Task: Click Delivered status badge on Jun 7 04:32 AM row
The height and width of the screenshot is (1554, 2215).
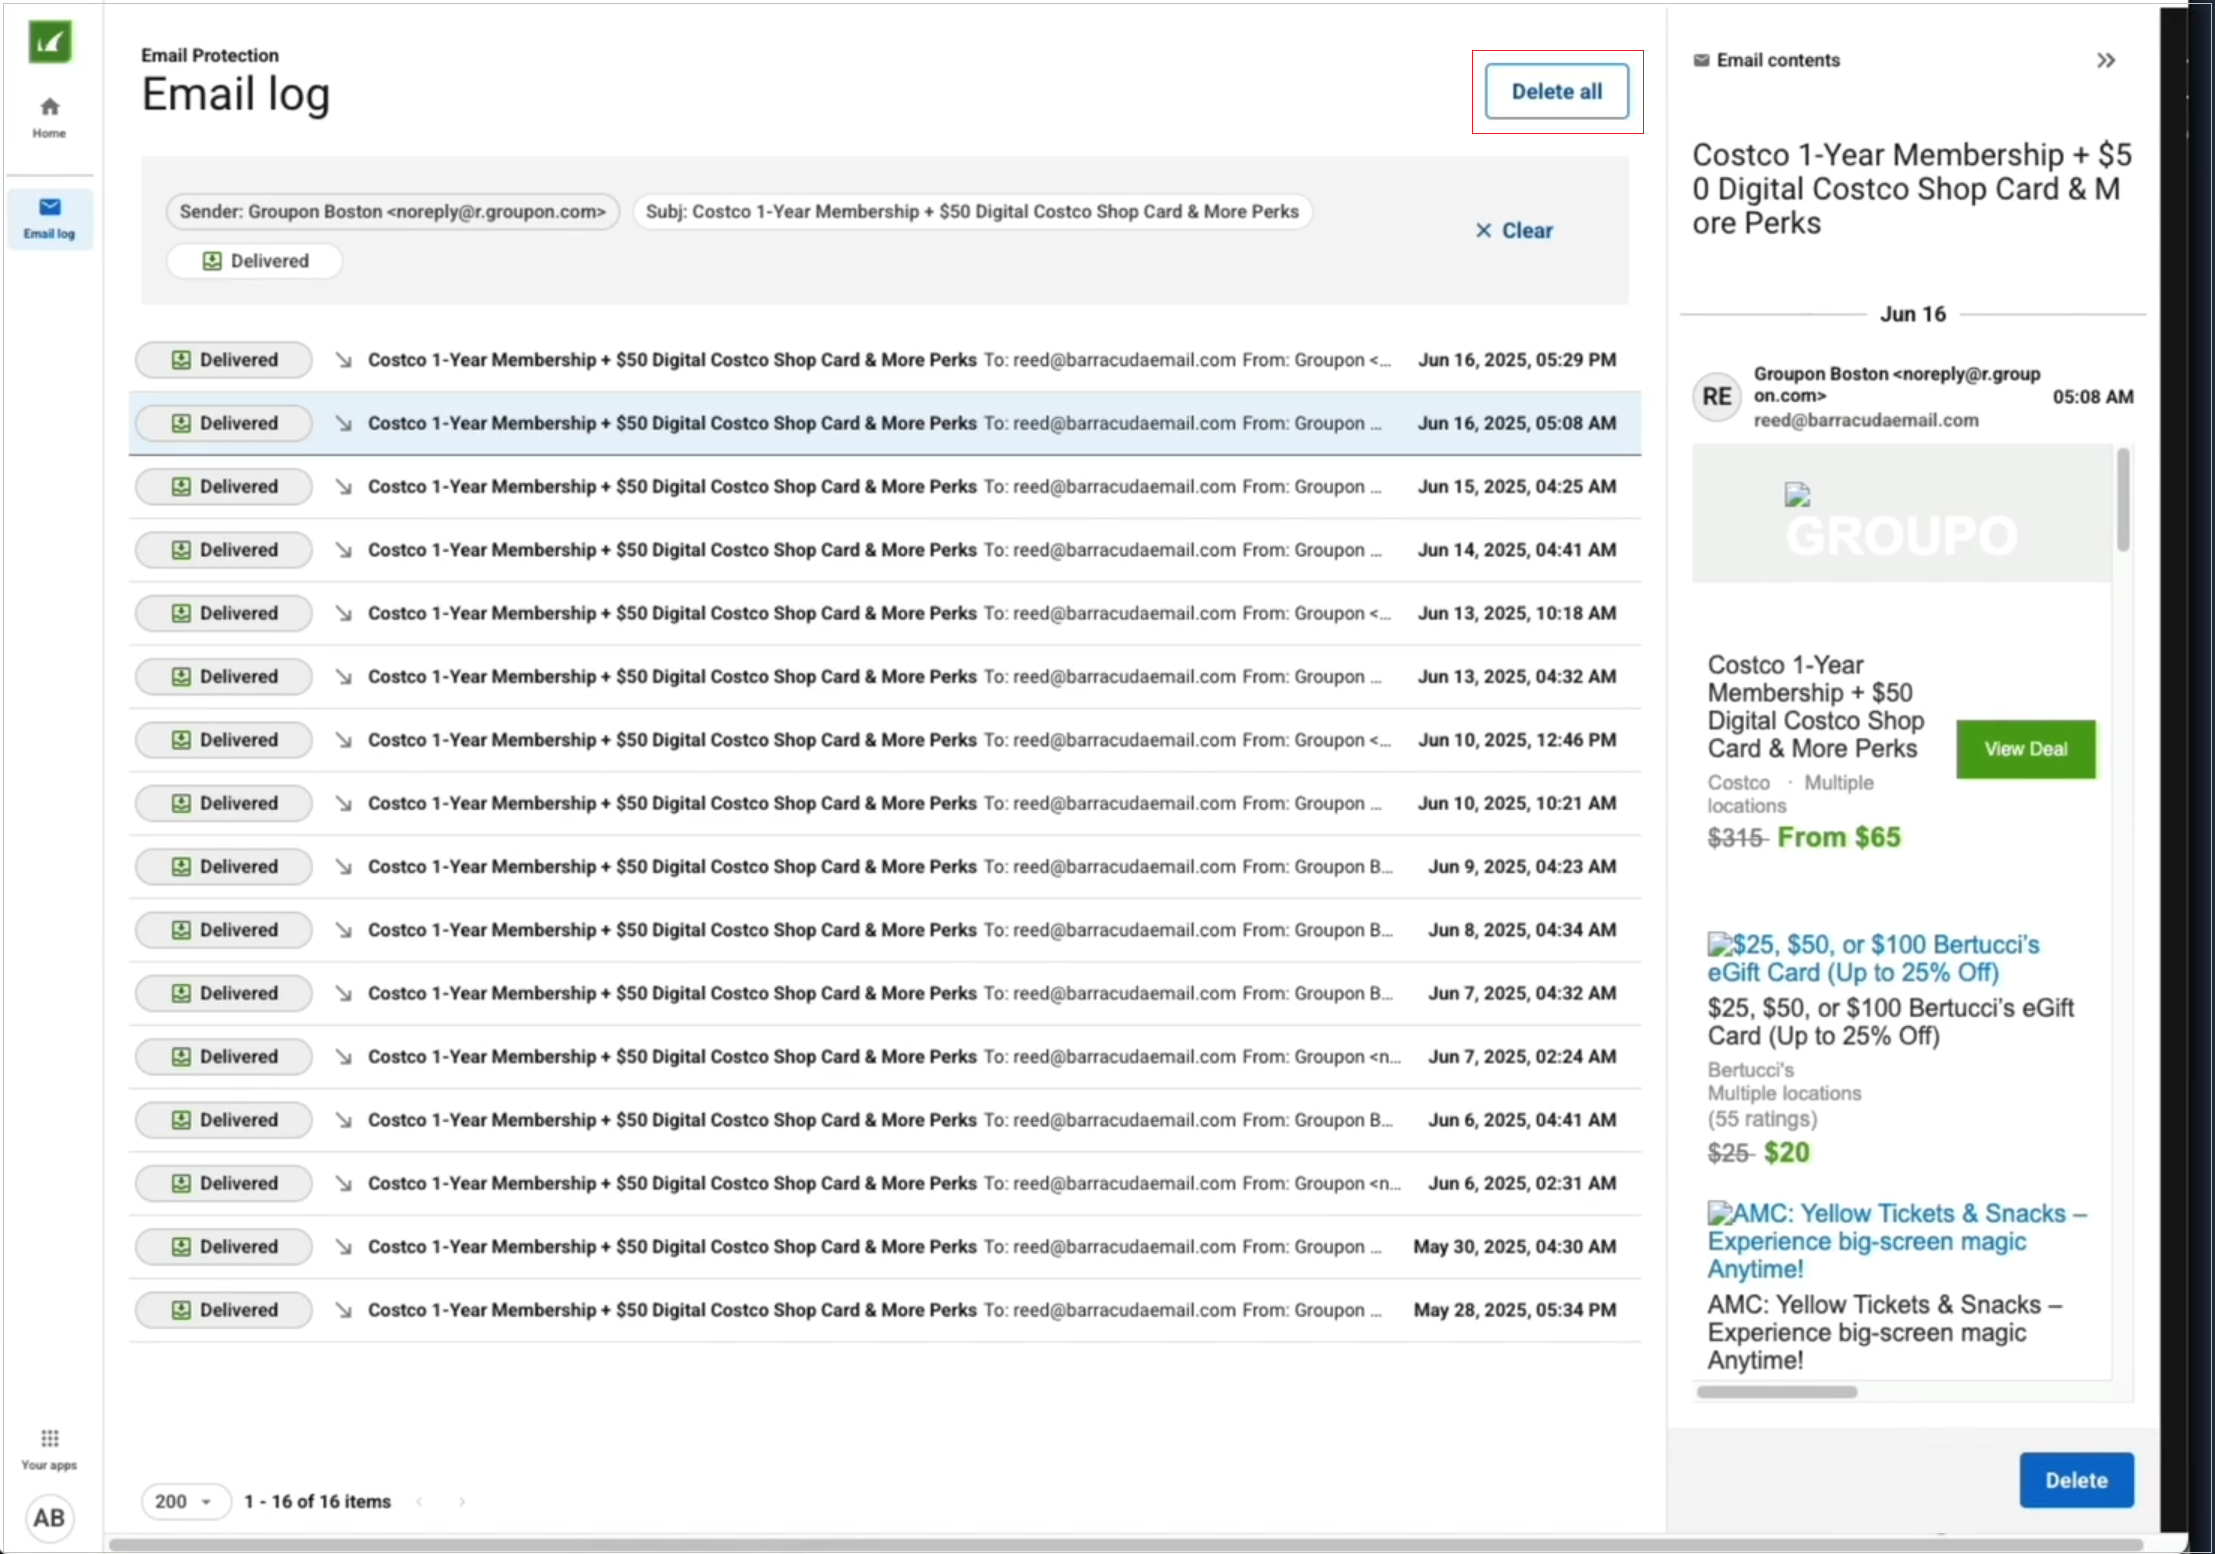Action: click(224, 993)
